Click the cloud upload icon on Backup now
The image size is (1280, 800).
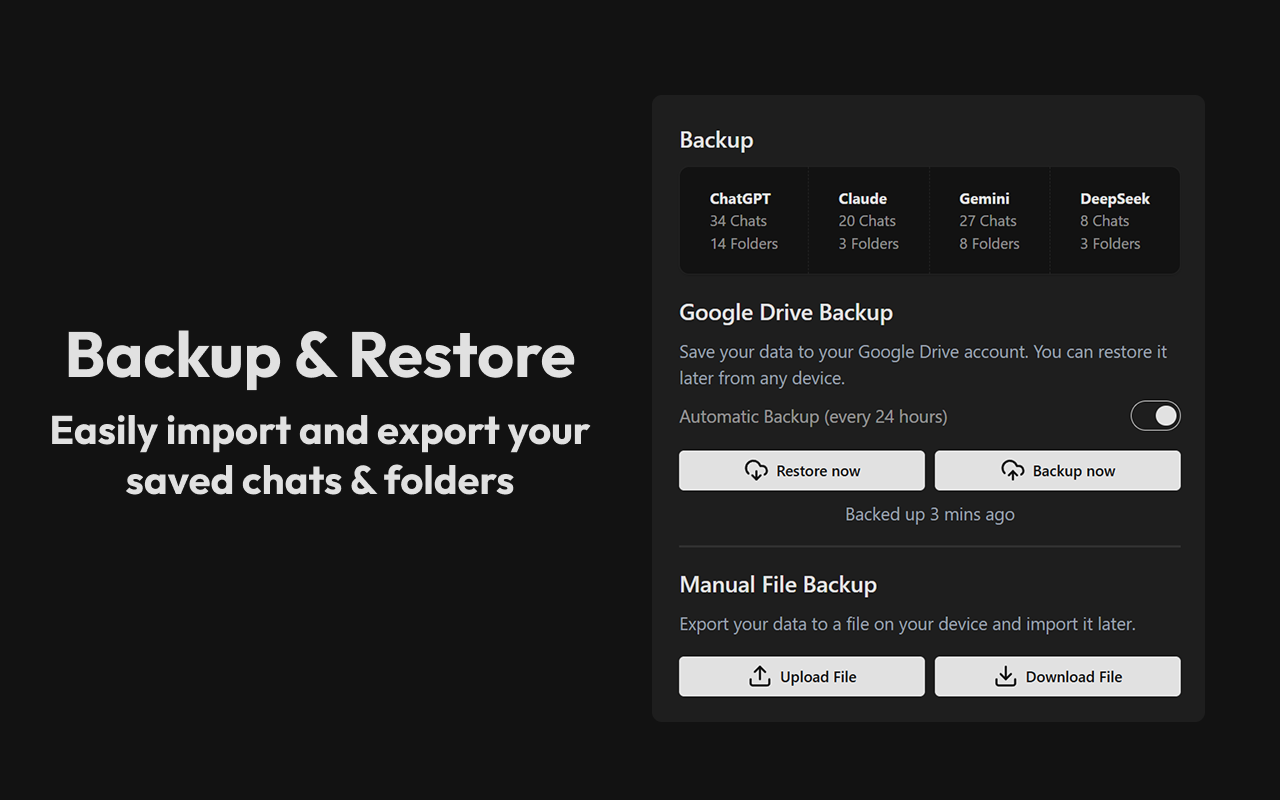(x=1014, y=470)
